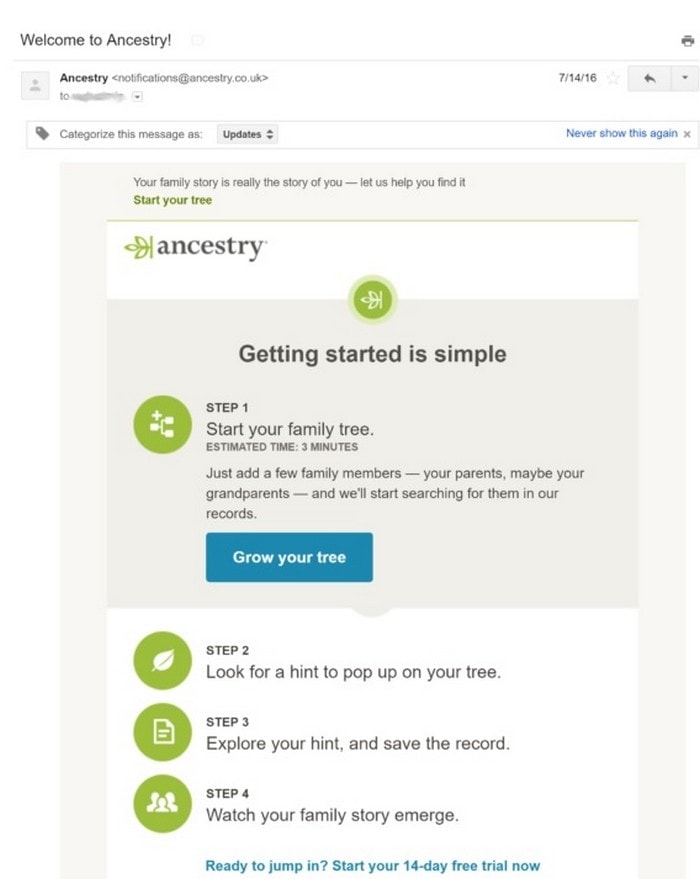Click 'Never show this again' link
This screenshot has width=700, height=879.
click(621, 133)
